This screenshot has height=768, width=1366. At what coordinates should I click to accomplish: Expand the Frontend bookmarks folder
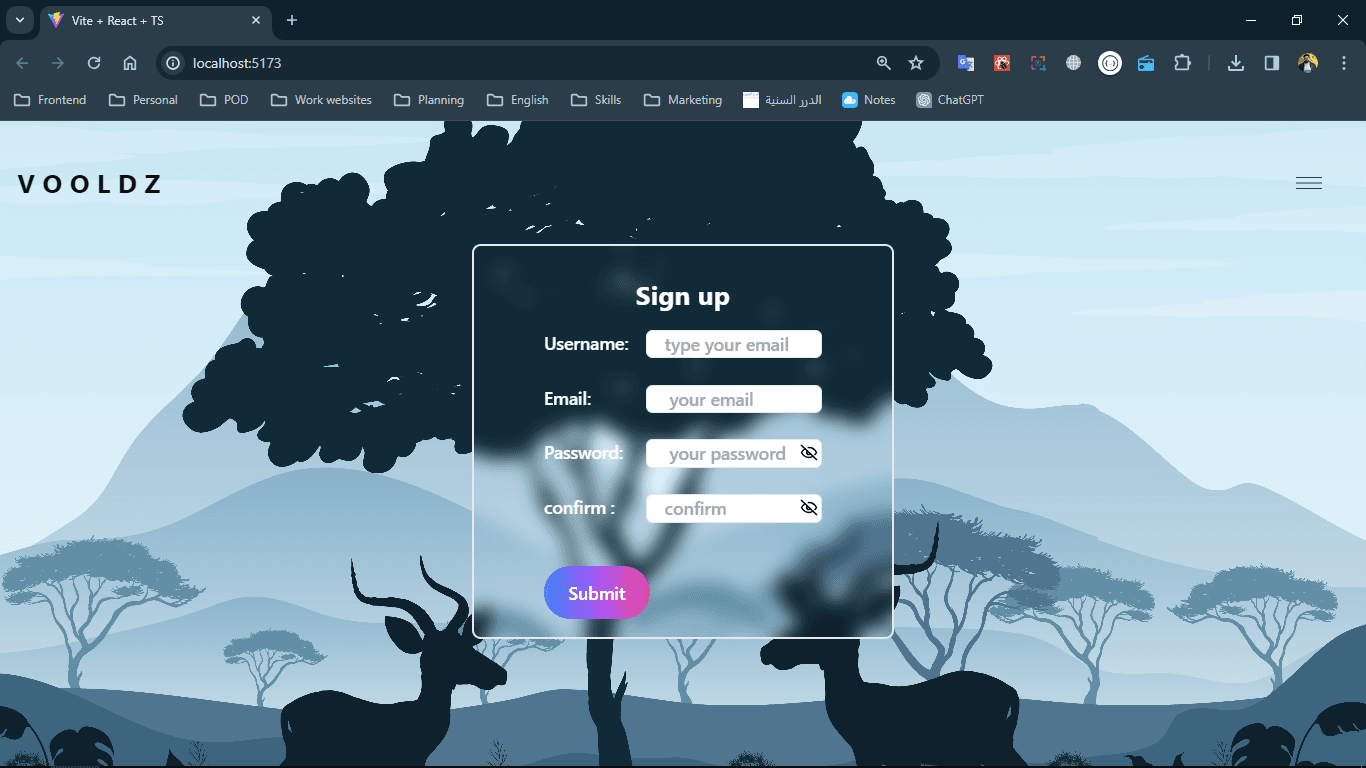pos(50,100)
